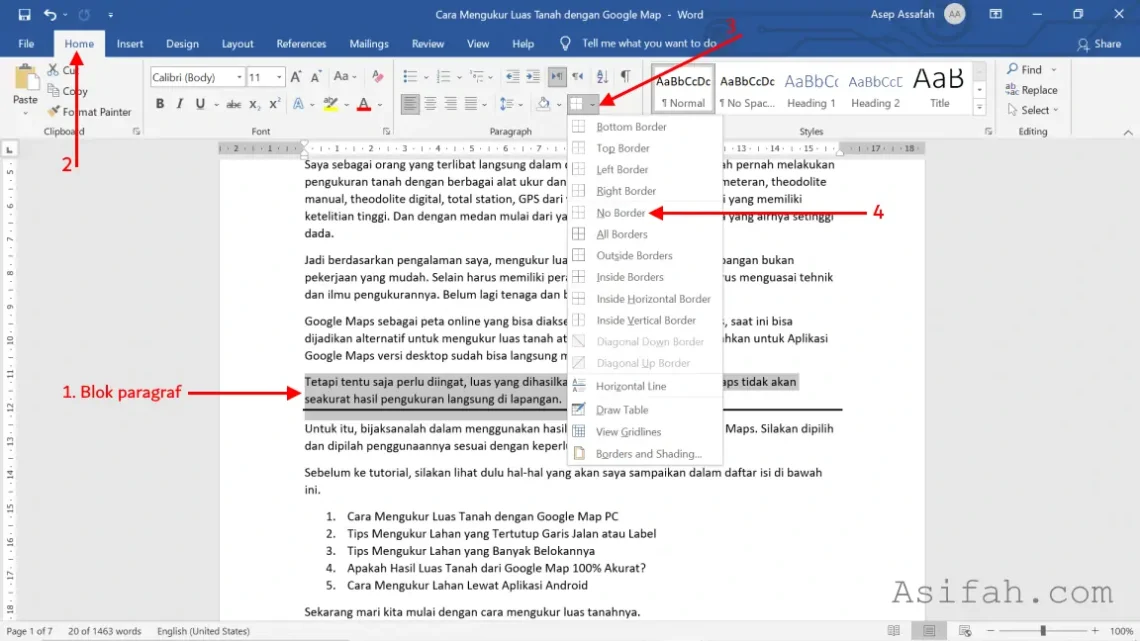Click the Paste clipboard icon
The width and height of the screenshot is (1140, 641).
tap(25, 78)
